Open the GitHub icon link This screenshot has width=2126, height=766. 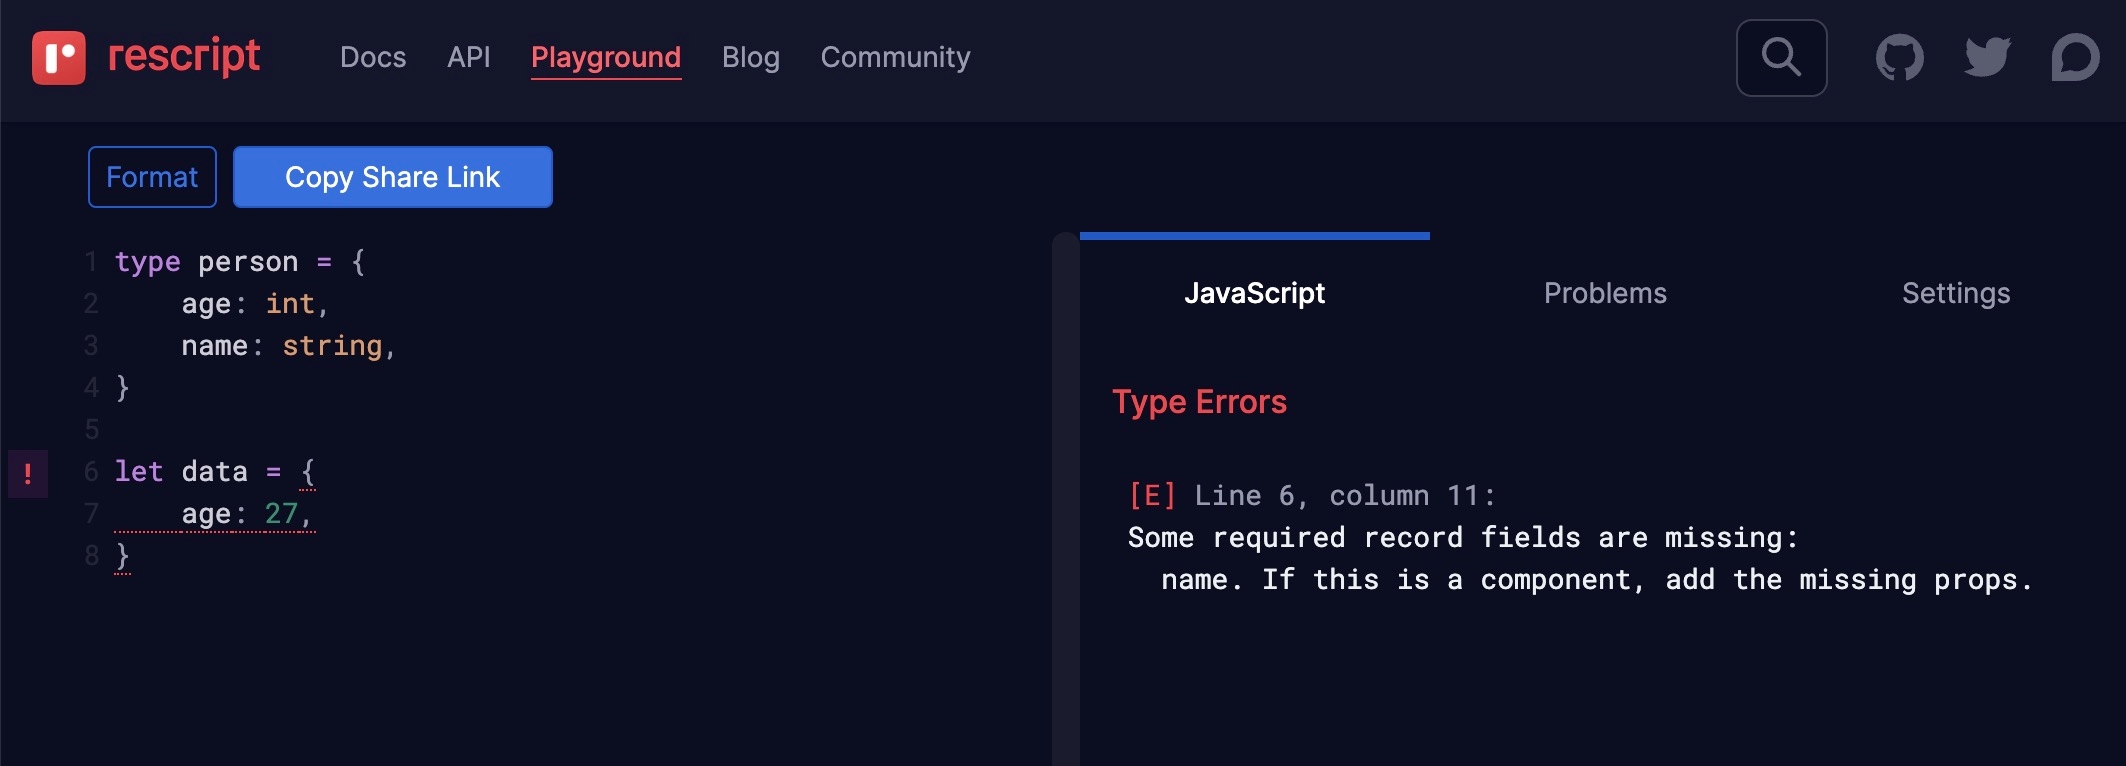1899,58
